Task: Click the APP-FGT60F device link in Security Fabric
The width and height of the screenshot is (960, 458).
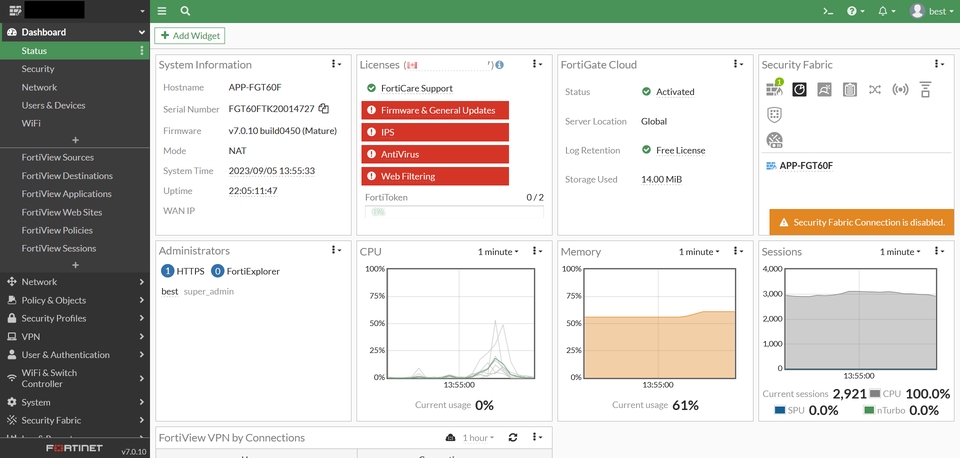Action: point(806,166)
